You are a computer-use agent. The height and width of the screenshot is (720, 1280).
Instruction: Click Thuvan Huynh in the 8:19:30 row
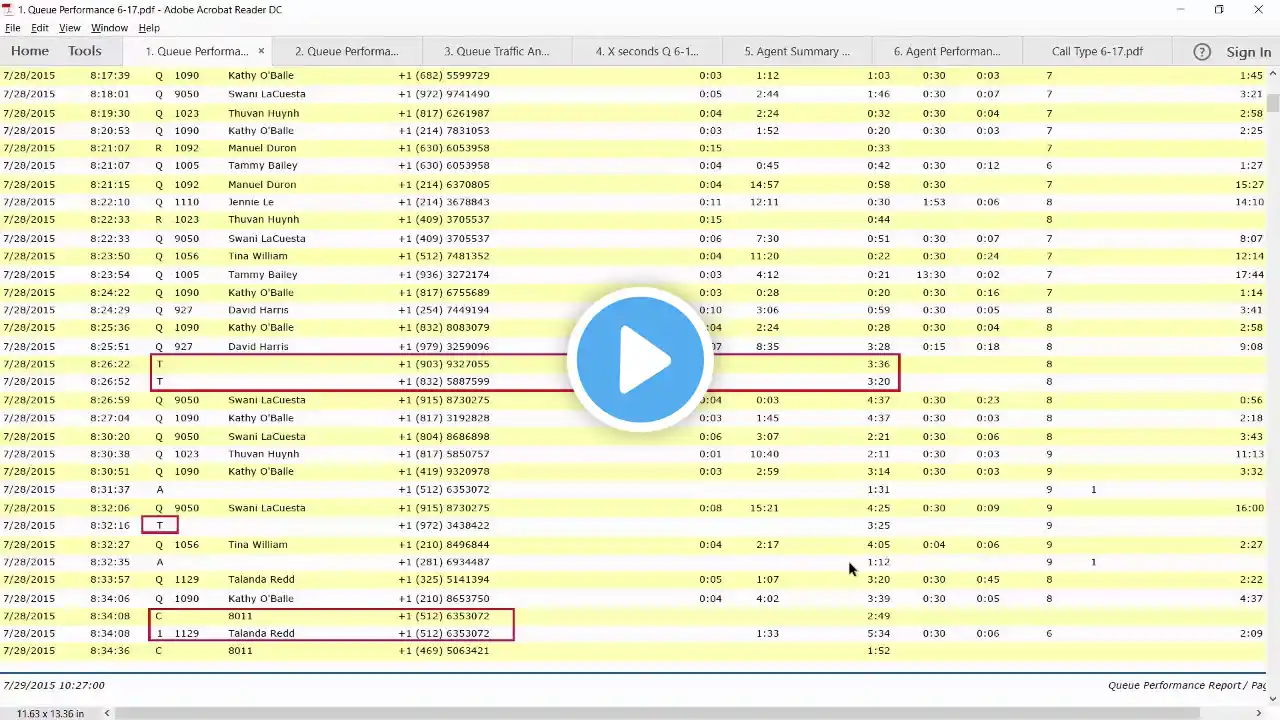(264, 113)
